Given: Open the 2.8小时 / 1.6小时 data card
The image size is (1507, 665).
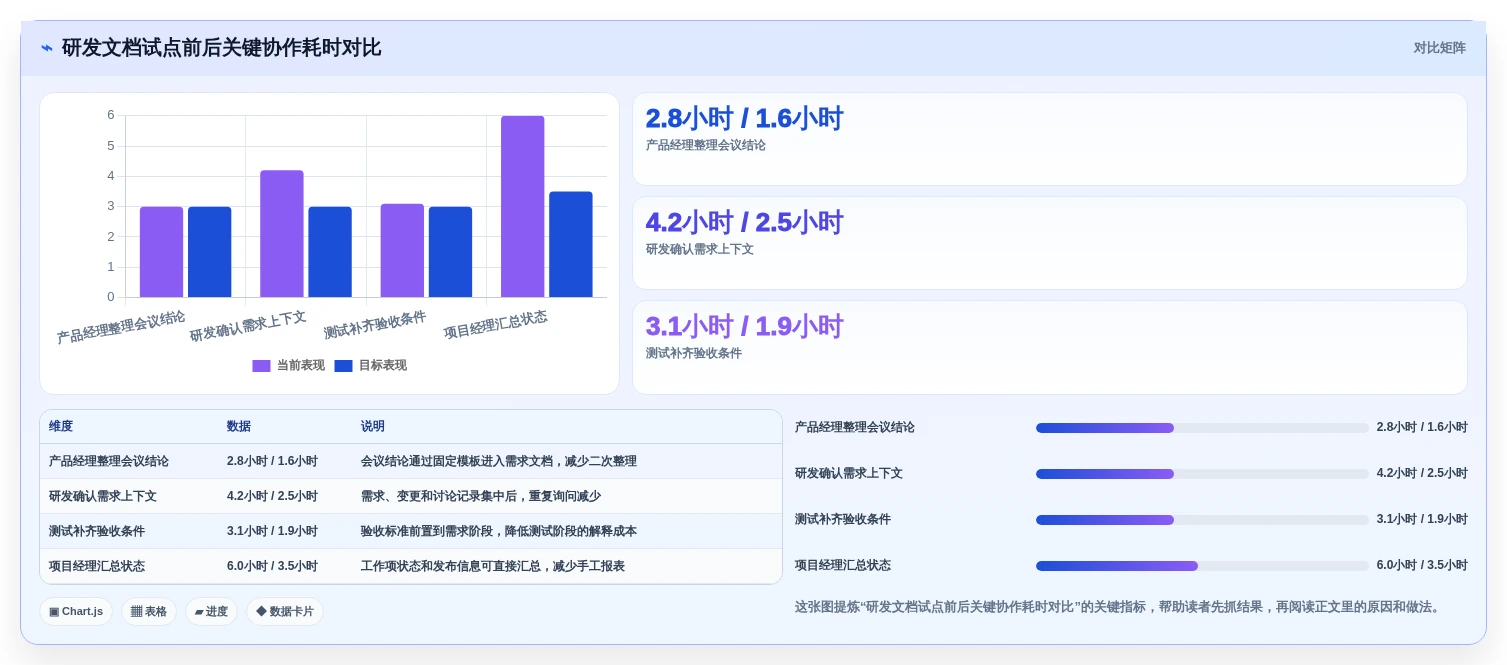Looking at the screenshot, I should click(1049, 139).
